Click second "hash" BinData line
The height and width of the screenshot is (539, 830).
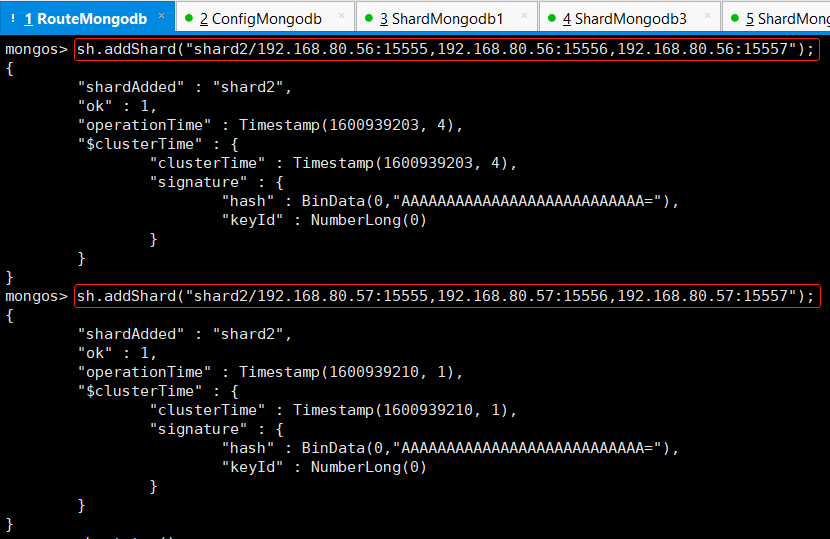[450, 448]
